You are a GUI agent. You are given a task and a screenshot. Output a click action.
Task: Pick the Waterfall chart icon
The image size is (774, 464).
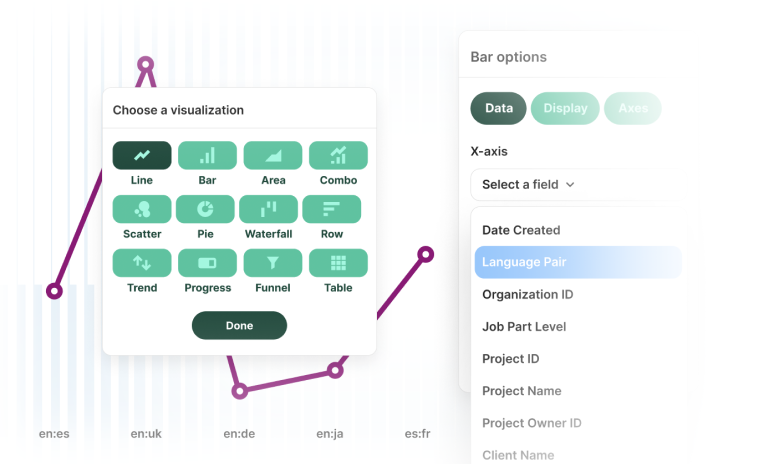pyautogui.click(x=268, y=209)
